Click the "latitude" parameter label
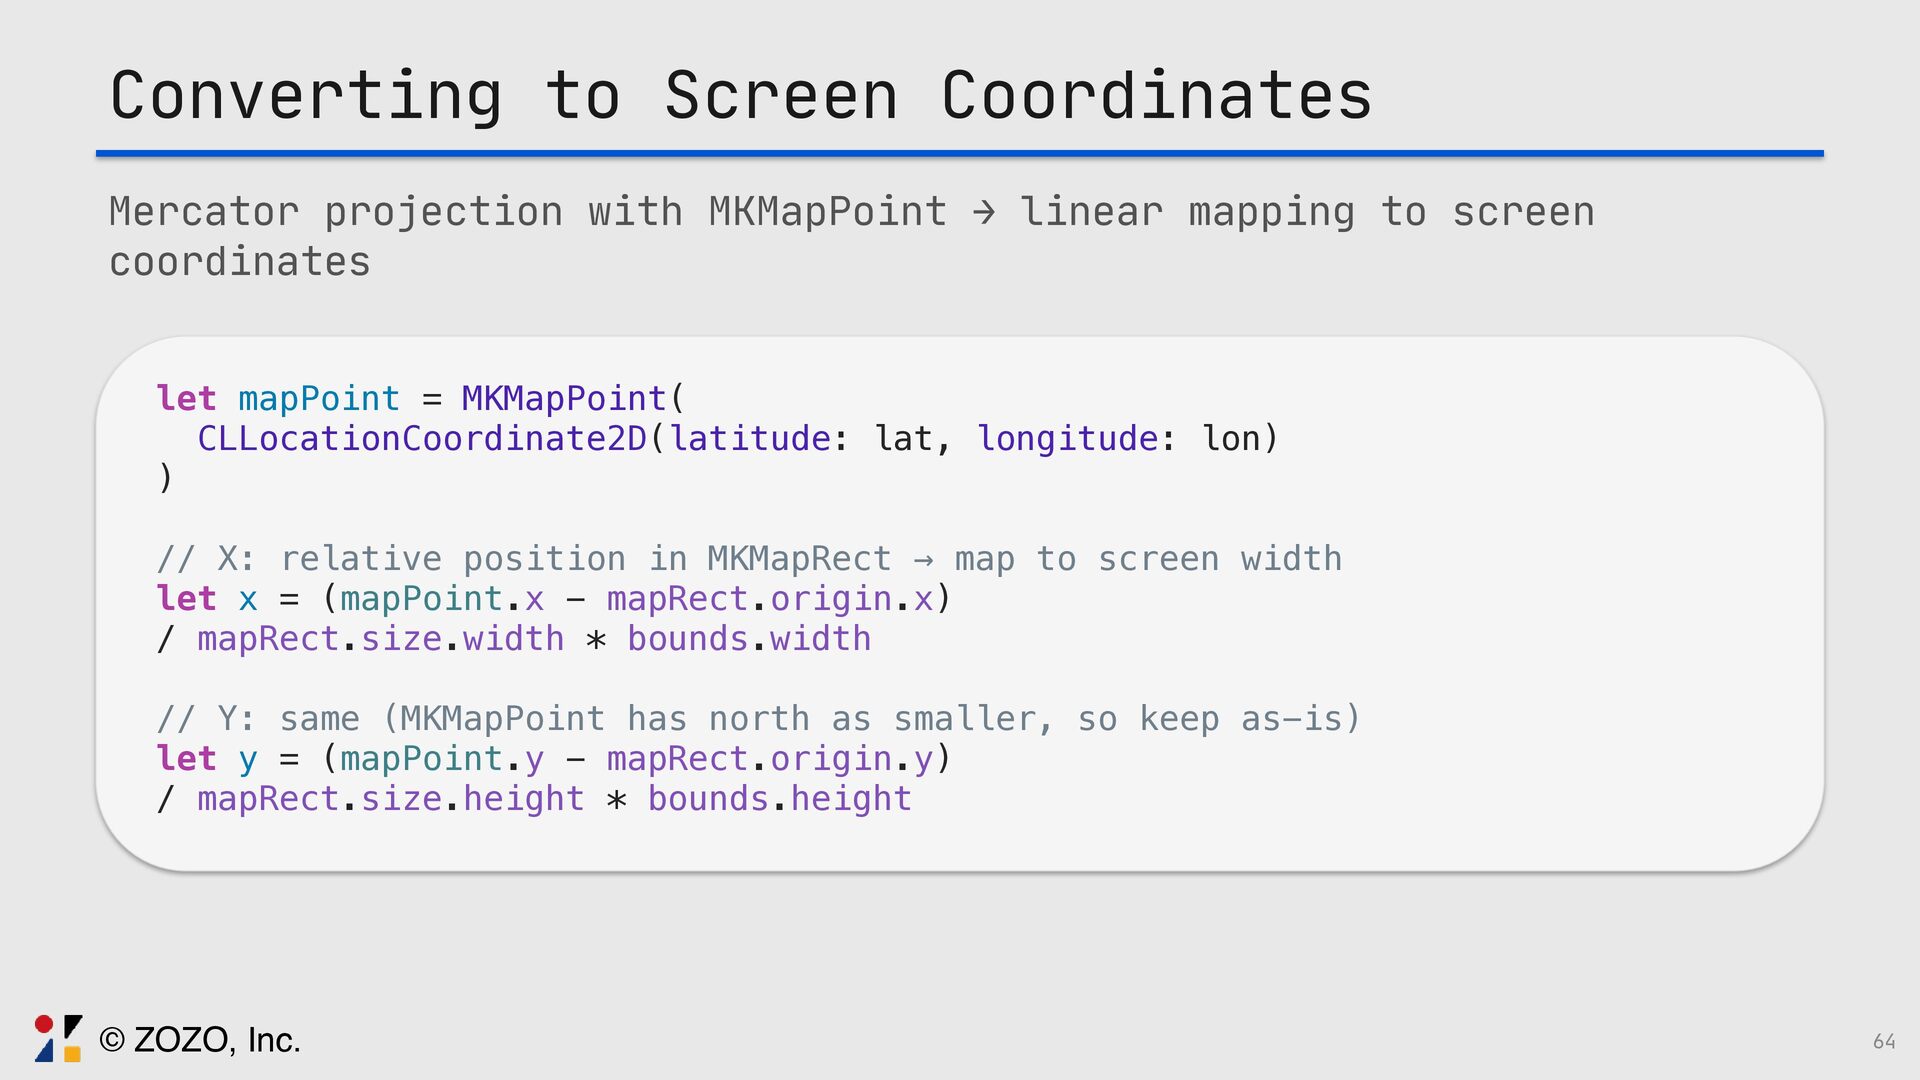 (750, 439)
